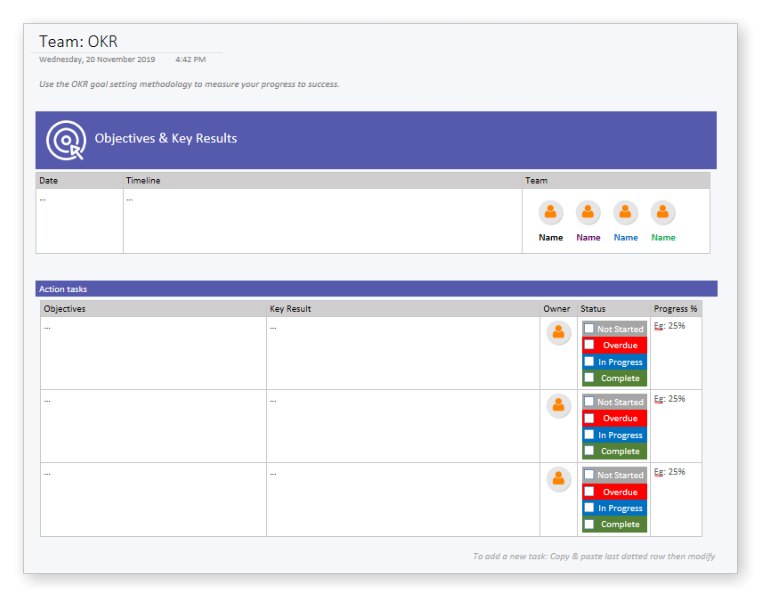Check Overdue in the second task row
The height and width of the screenshot is (606, 770).
pyautogui.click(x=589, y=418)
